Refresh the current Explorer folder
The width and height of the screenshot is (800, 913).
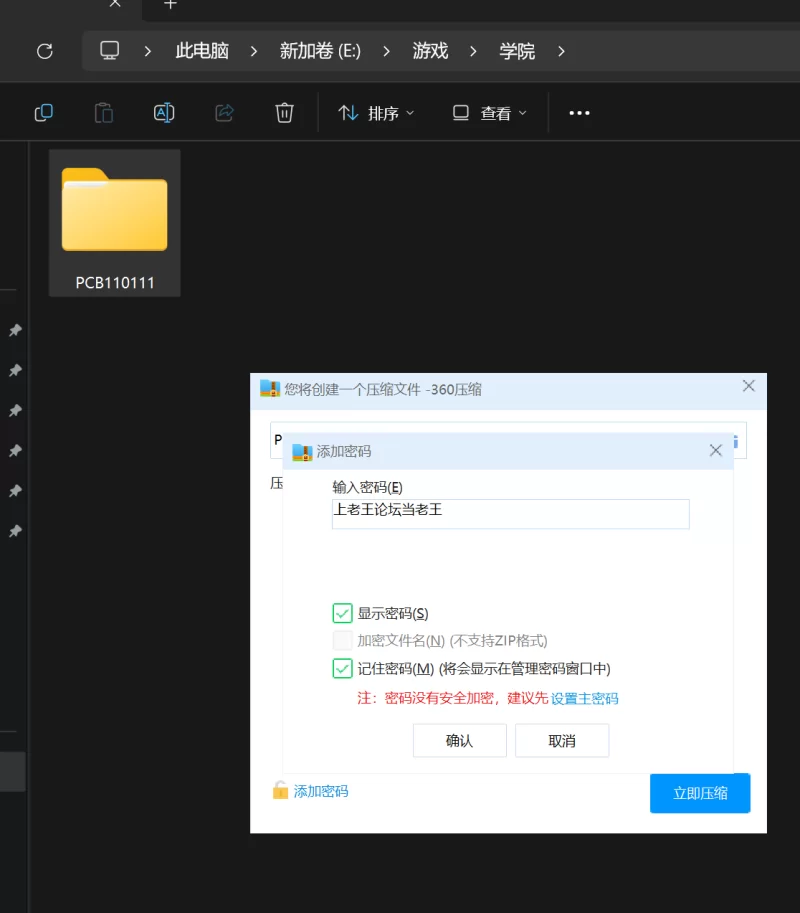(x=45, y=51)
